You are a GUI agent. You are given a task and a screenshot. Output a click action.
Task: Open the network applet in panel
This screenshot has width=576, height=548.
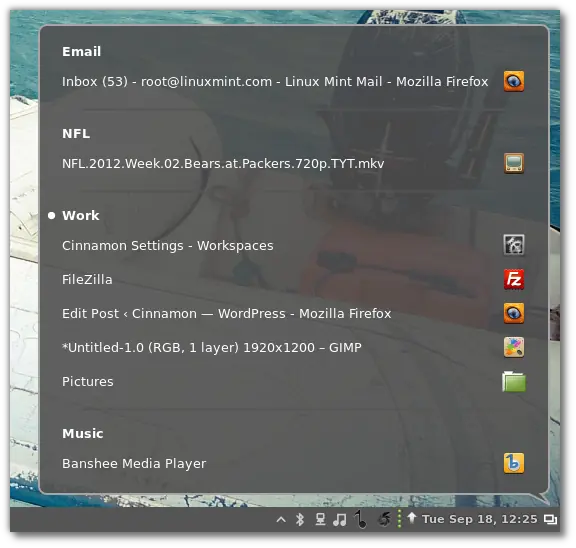tap(320, 519)
